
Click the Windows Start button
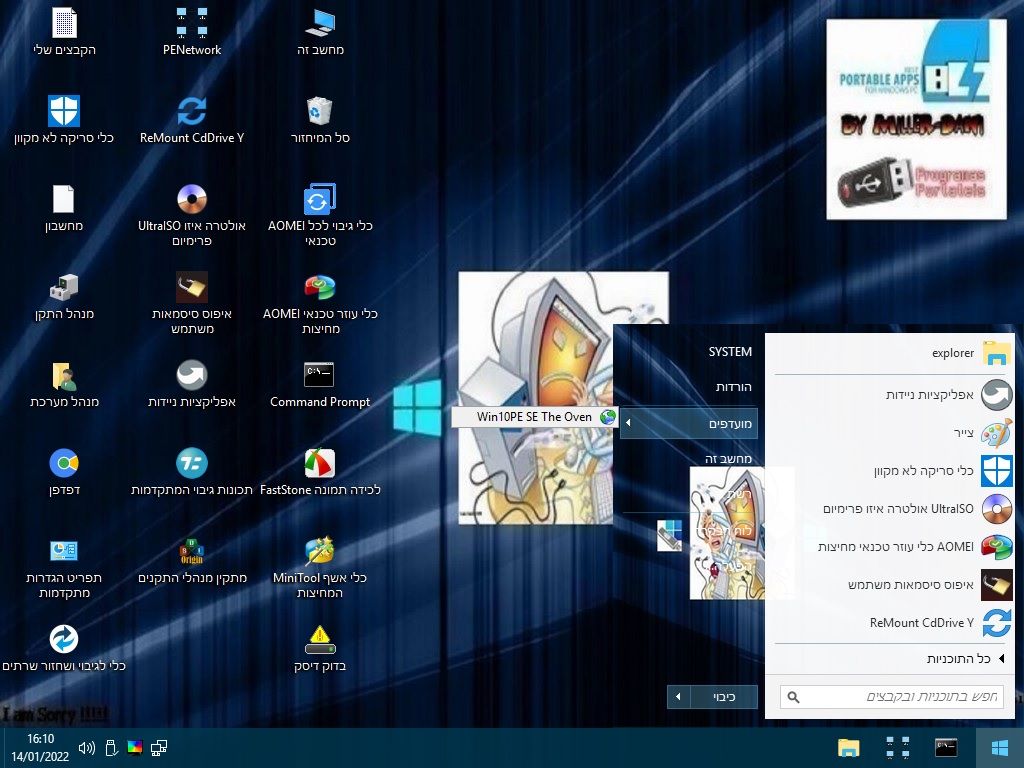pyautogui.click(x=999, y=748)
